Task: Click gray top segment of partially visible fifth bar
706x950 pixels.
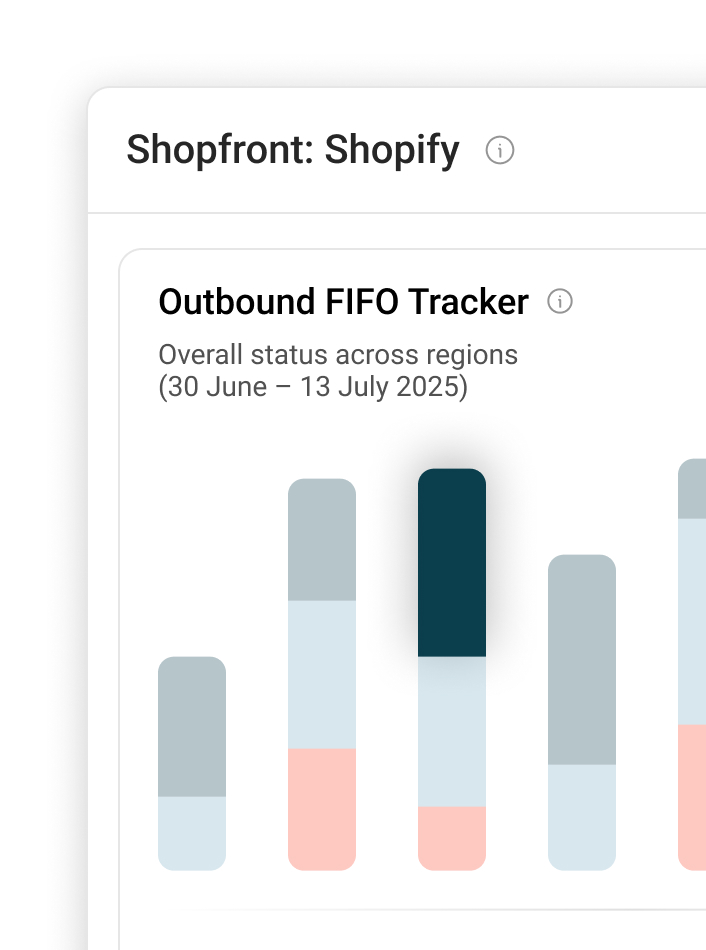Action: [x=692, y=489]
